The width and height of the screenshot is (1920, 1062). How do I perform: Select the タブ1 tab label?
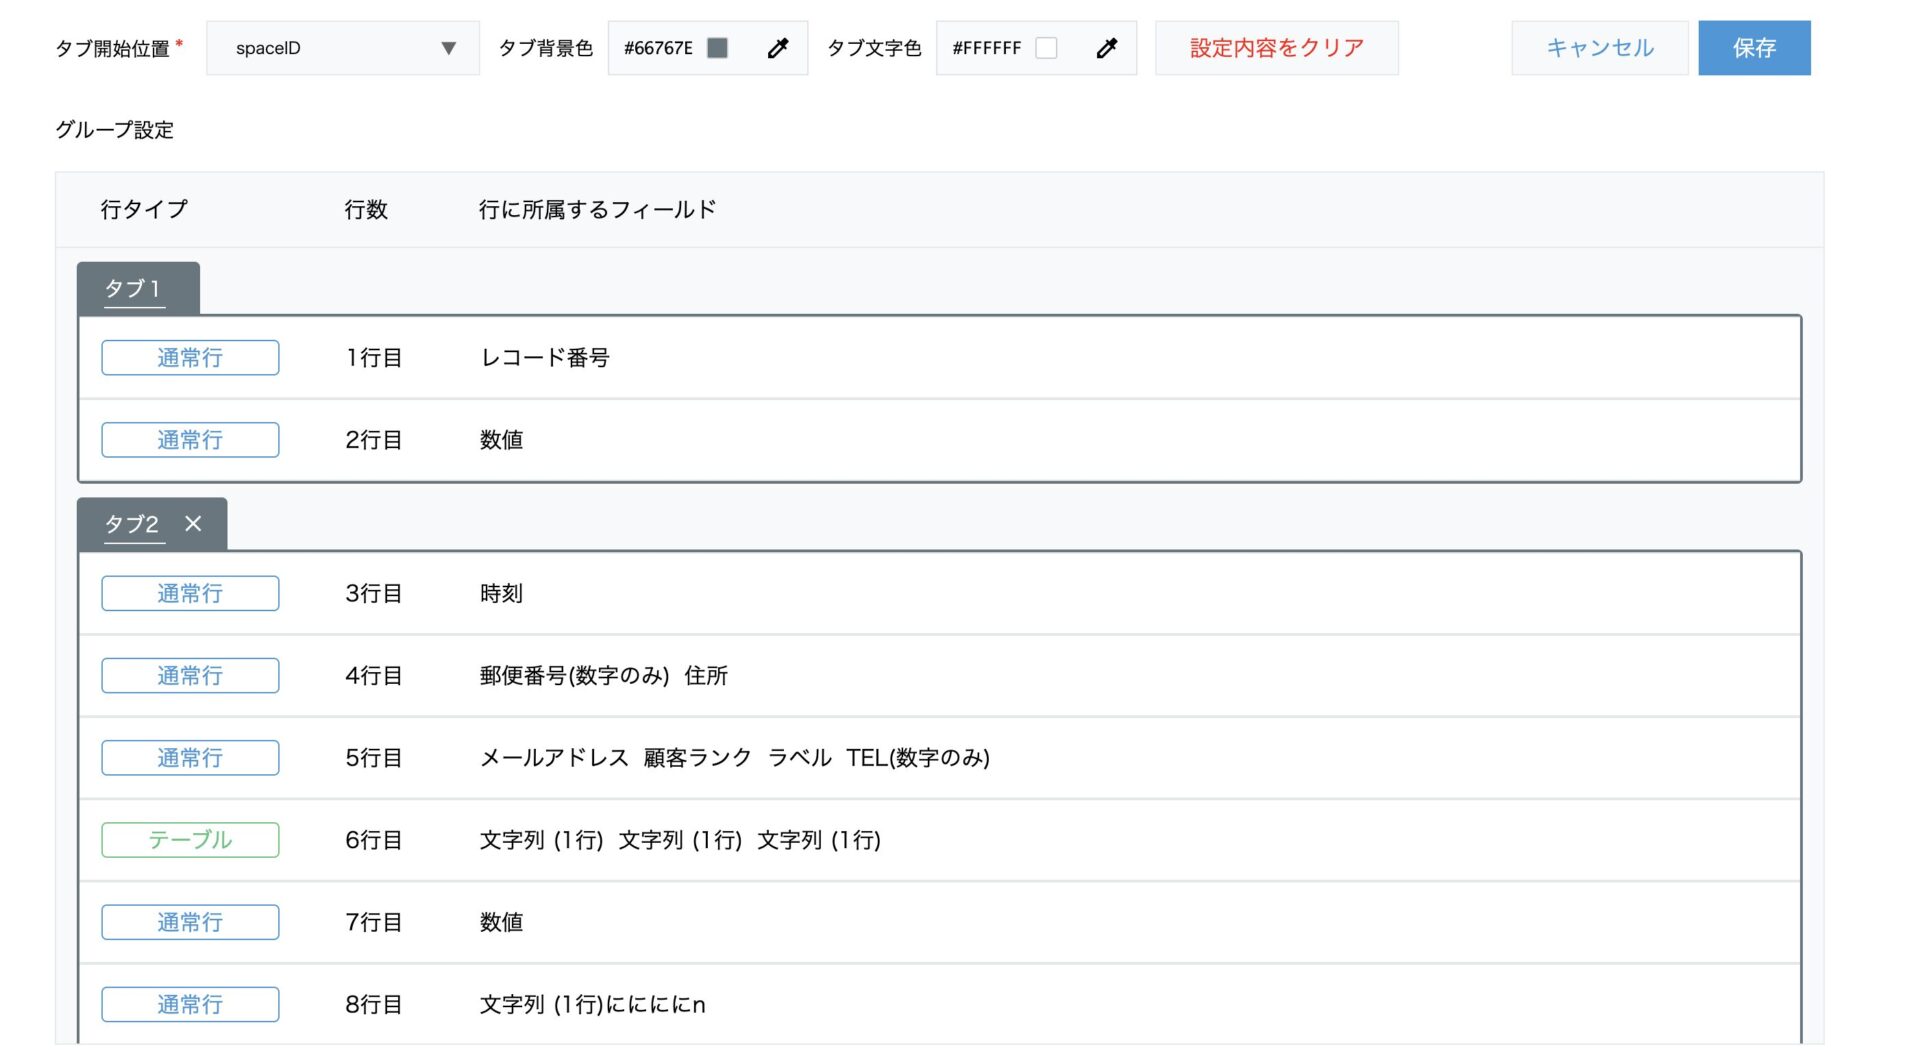[x=131, y=288]
